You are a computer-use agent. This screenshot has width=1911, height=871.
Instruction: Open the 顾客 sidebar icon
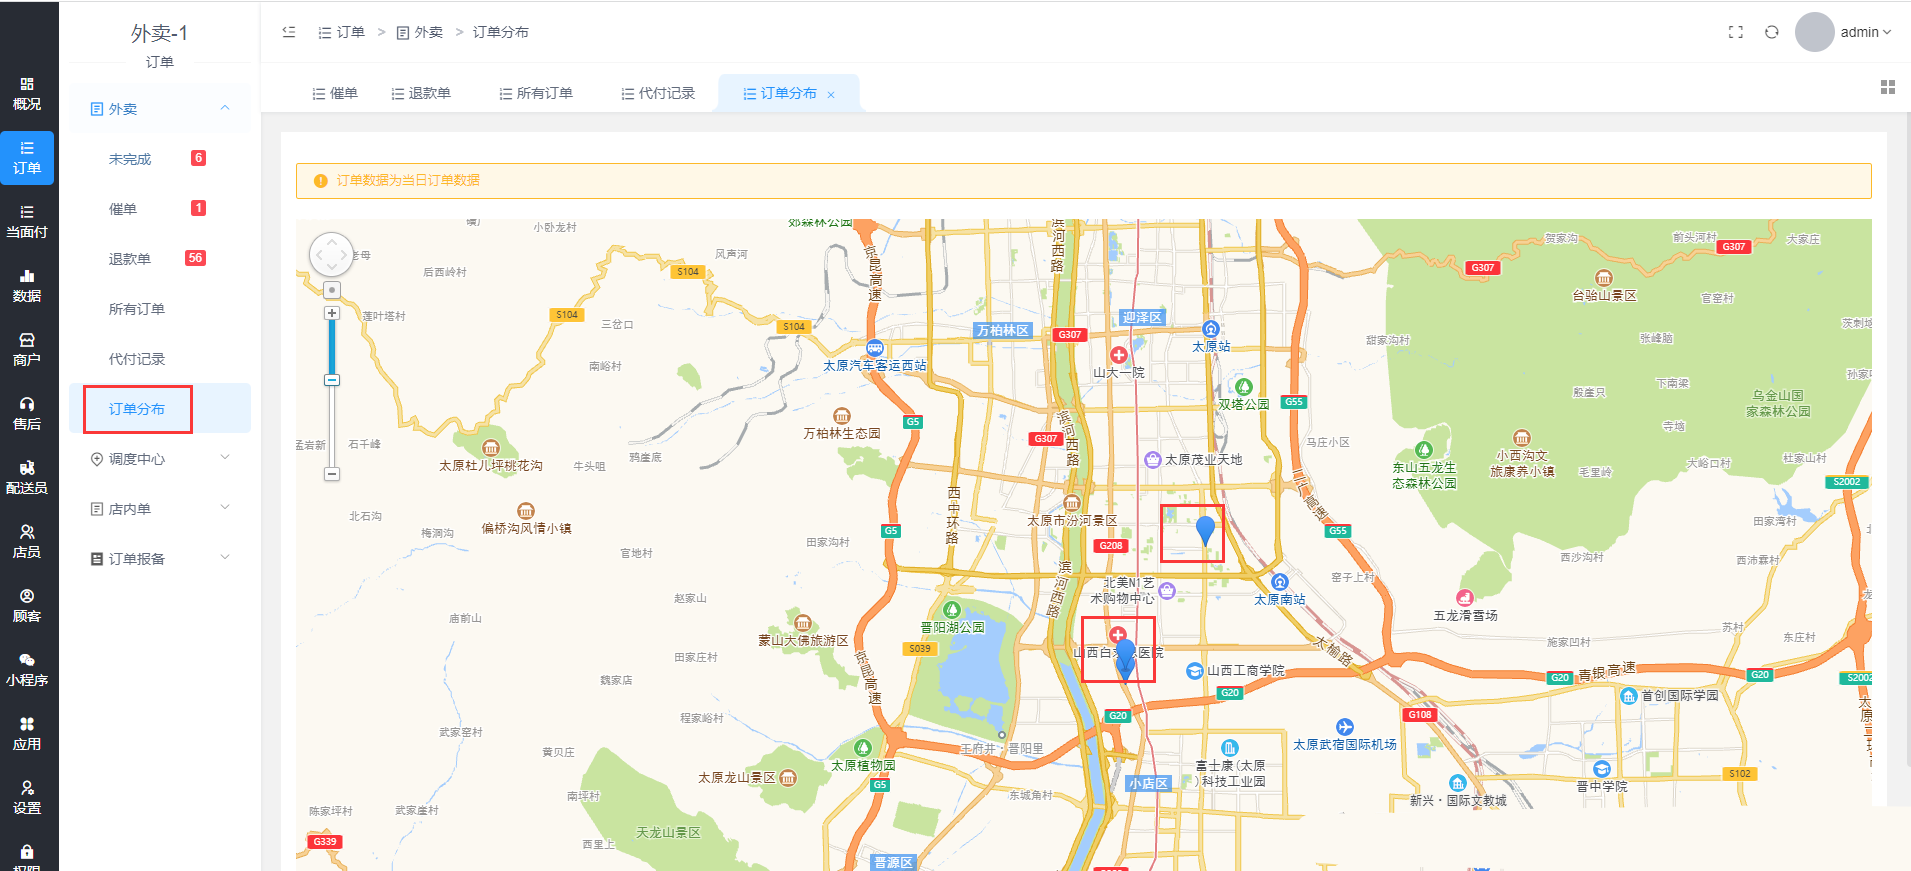[x=27, y=606]
